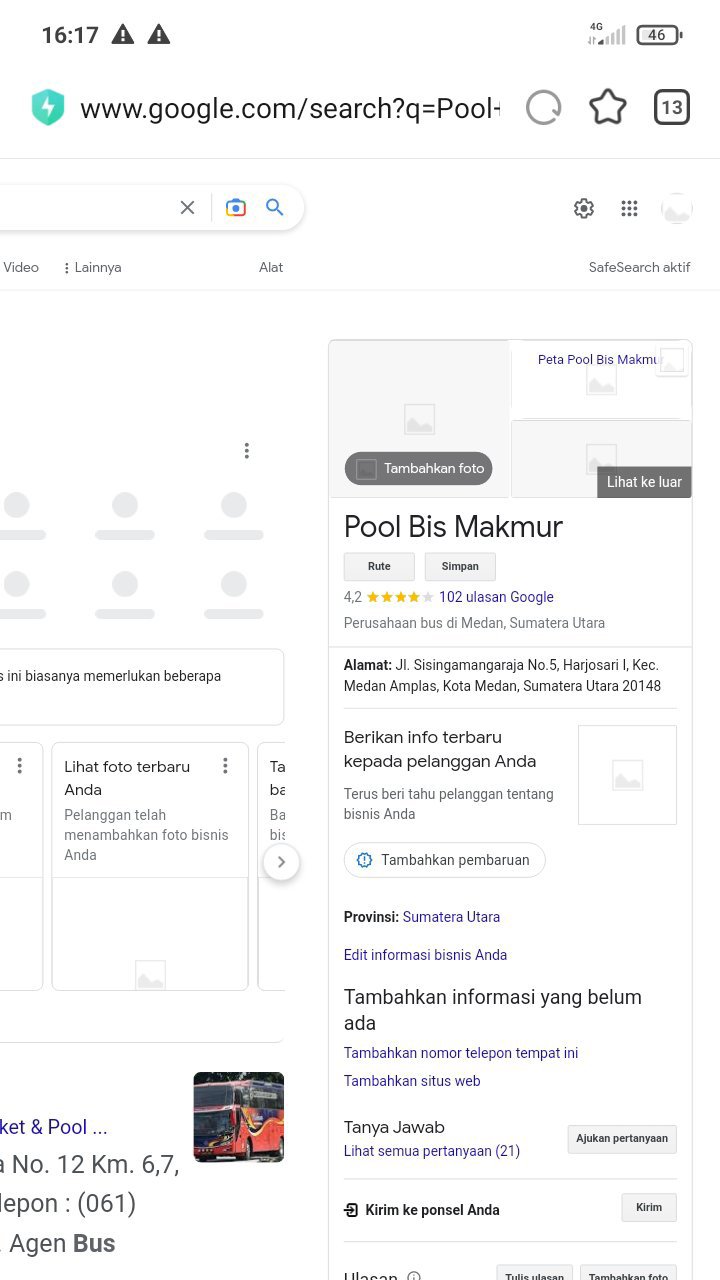Open the Lainnya more-filters dropdown
This screenshot has width=720, height=1280.
tap(92, 267)
